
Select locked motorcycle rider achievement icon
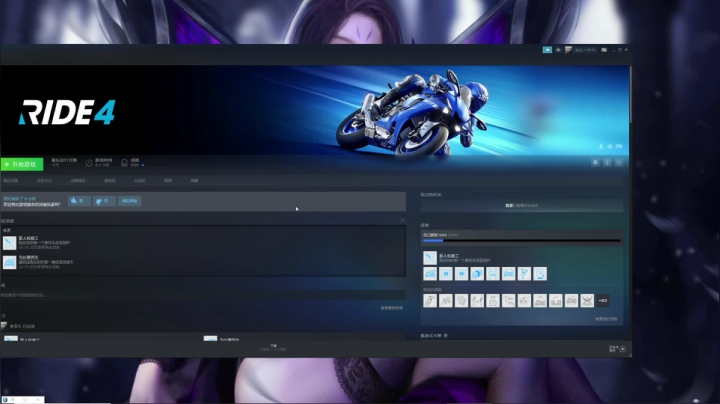[x=430, y=301]
